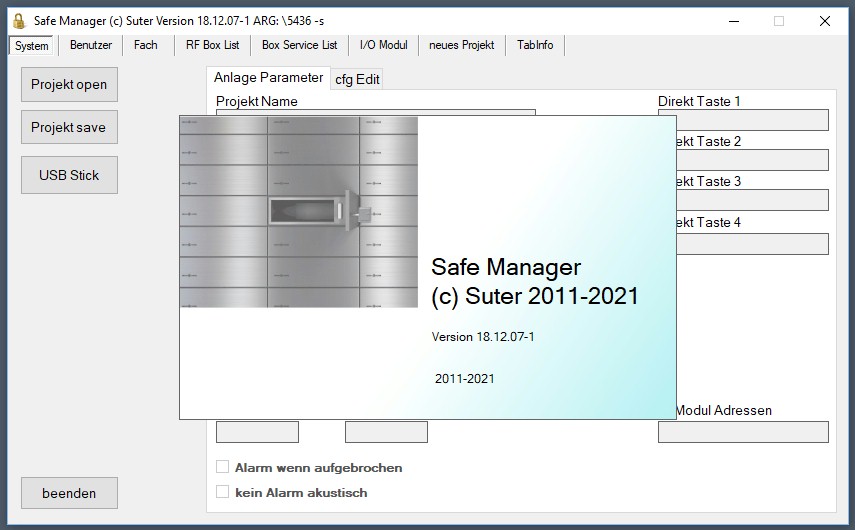The width and height of the screenshot is (855, 530).
Task: Open the I/O Modul tab
Action: click(x=383, y=45)
